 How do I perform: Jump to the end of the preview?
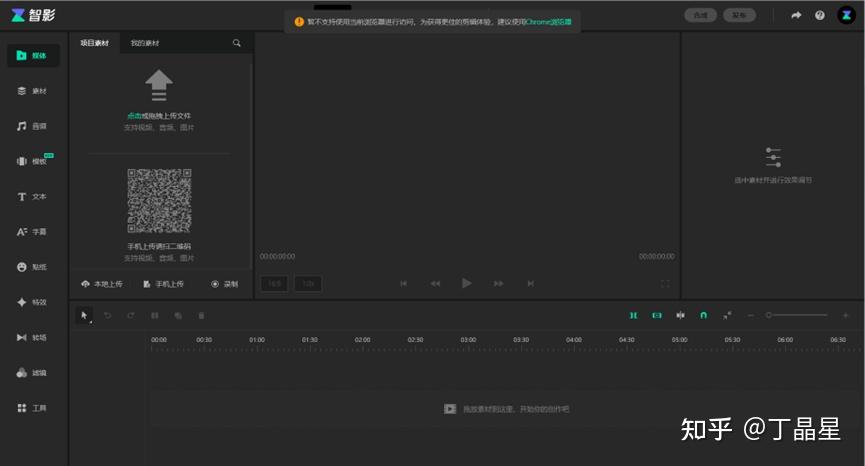530,283
